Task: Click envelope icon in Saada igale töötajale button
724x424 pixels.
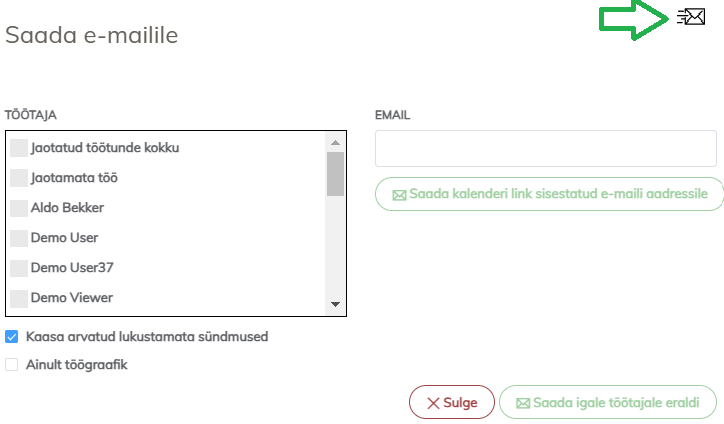Action: click(522, 403)
